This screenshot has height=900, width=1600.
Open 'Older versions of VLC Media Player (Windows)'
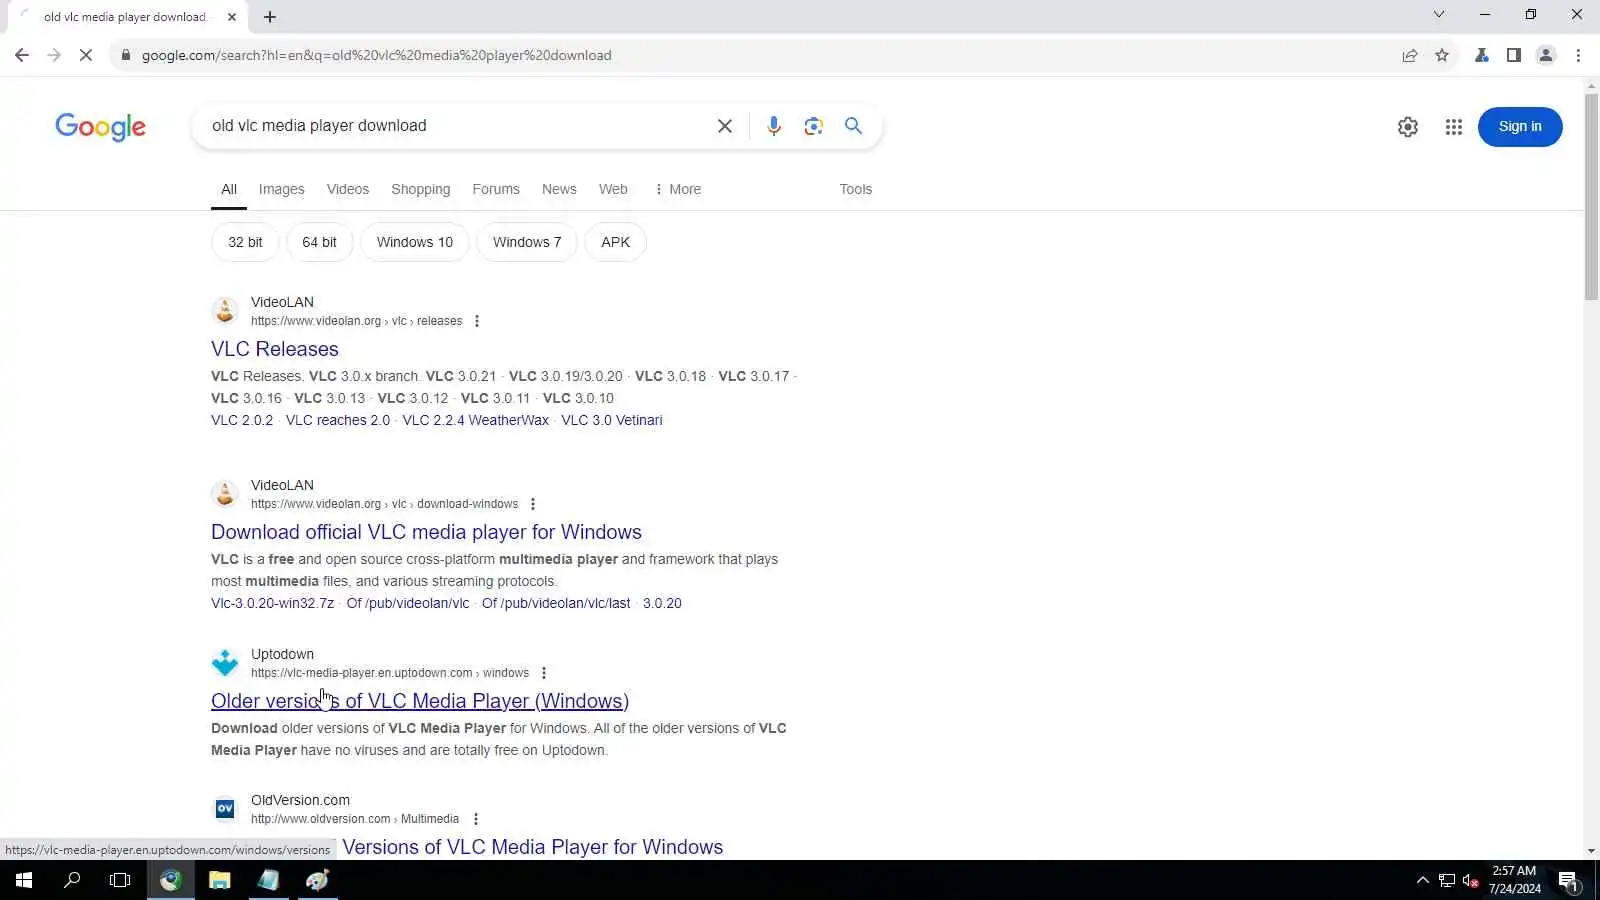click(420, 701)
